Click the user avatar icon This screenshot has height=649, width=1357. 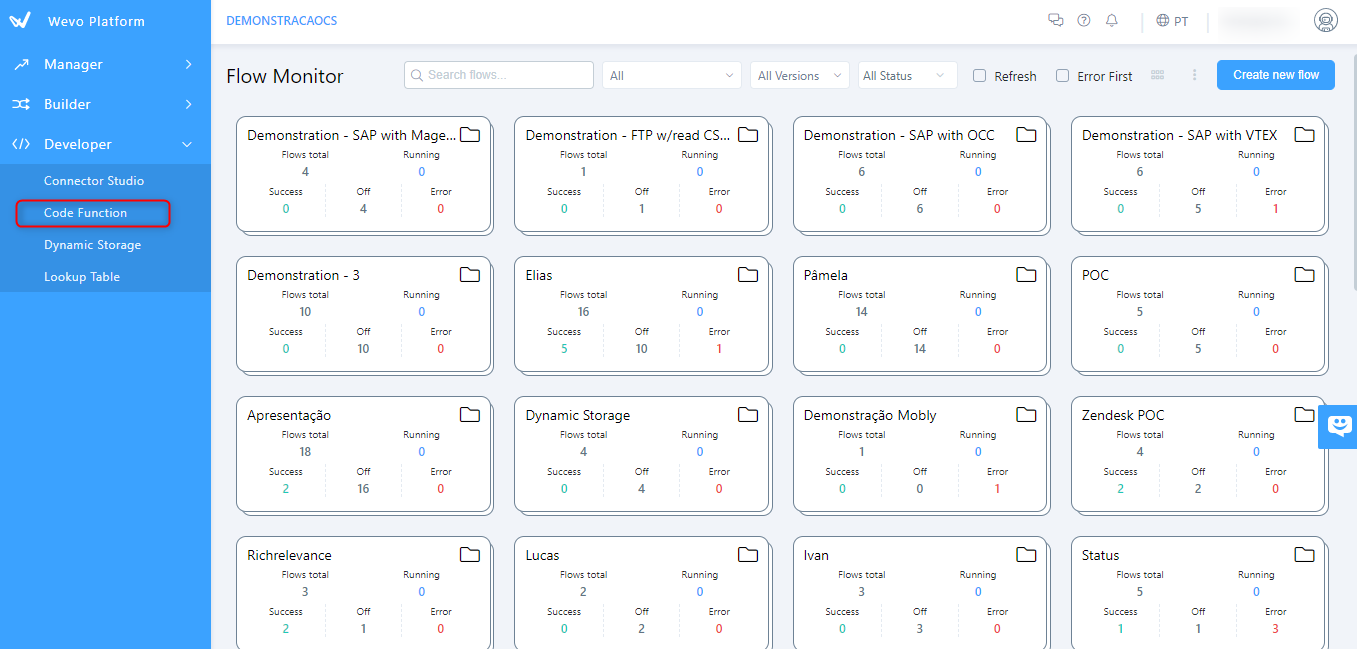1325,21
